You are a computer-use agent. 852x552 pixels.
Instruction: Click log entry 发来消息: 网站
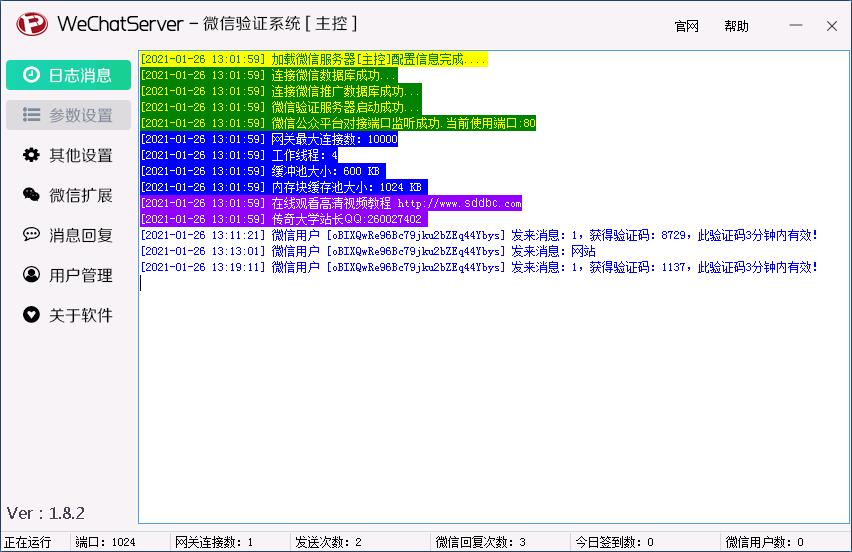coord(368,251)
